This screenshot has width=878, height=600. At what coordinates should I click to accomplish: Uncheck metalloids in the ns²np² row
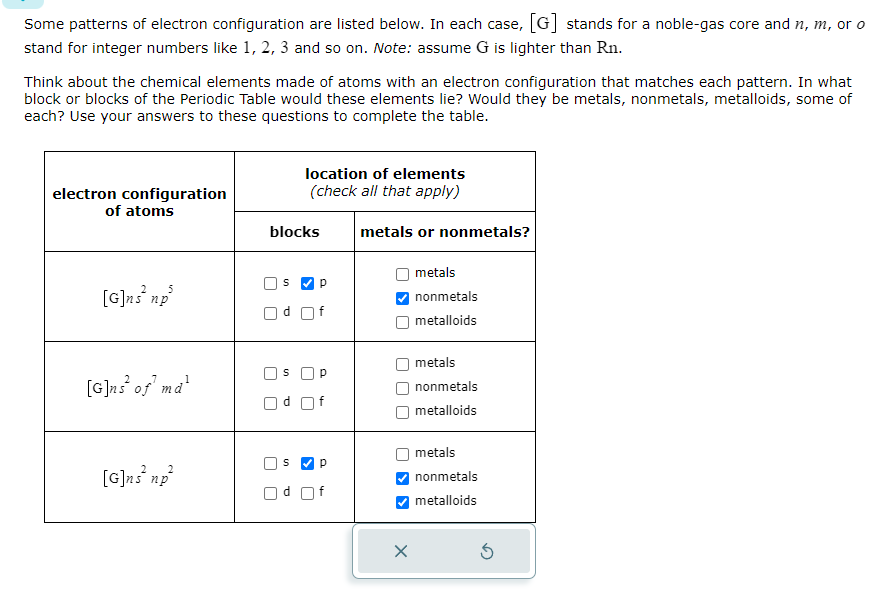click(401, 501)
